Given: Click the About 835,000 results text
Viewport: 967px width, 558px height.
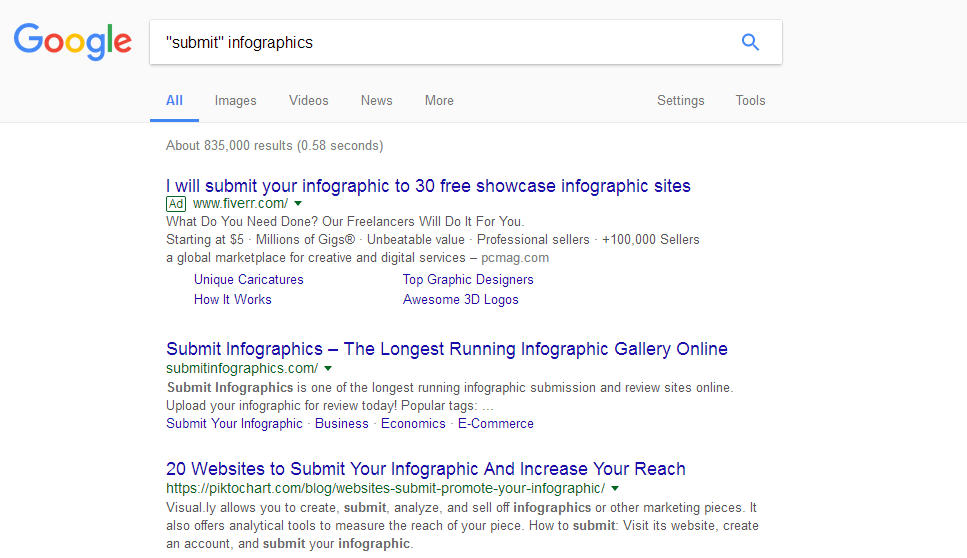Looking at the screenshot, I should [x=274, y=146].
